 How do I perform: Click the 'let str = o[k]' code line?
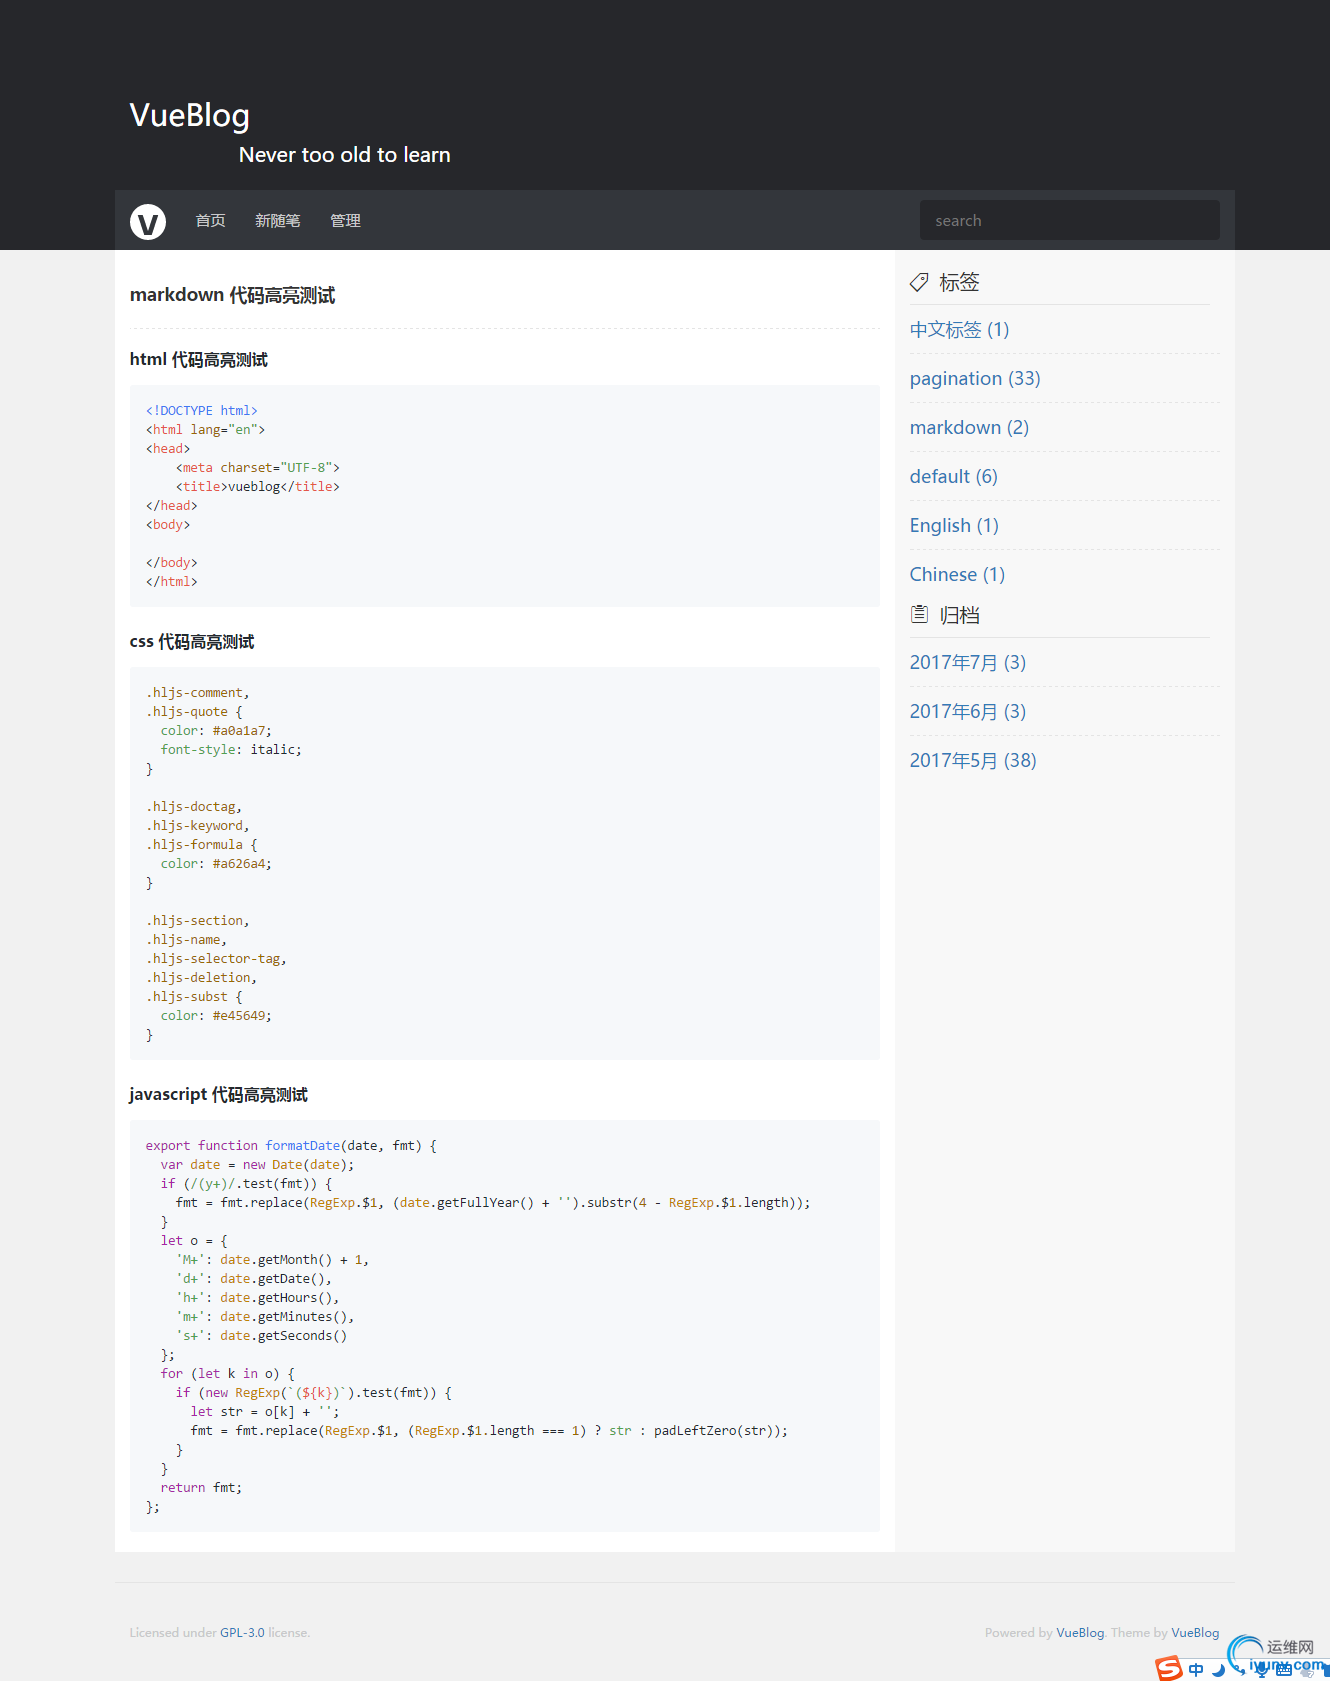265,1412
